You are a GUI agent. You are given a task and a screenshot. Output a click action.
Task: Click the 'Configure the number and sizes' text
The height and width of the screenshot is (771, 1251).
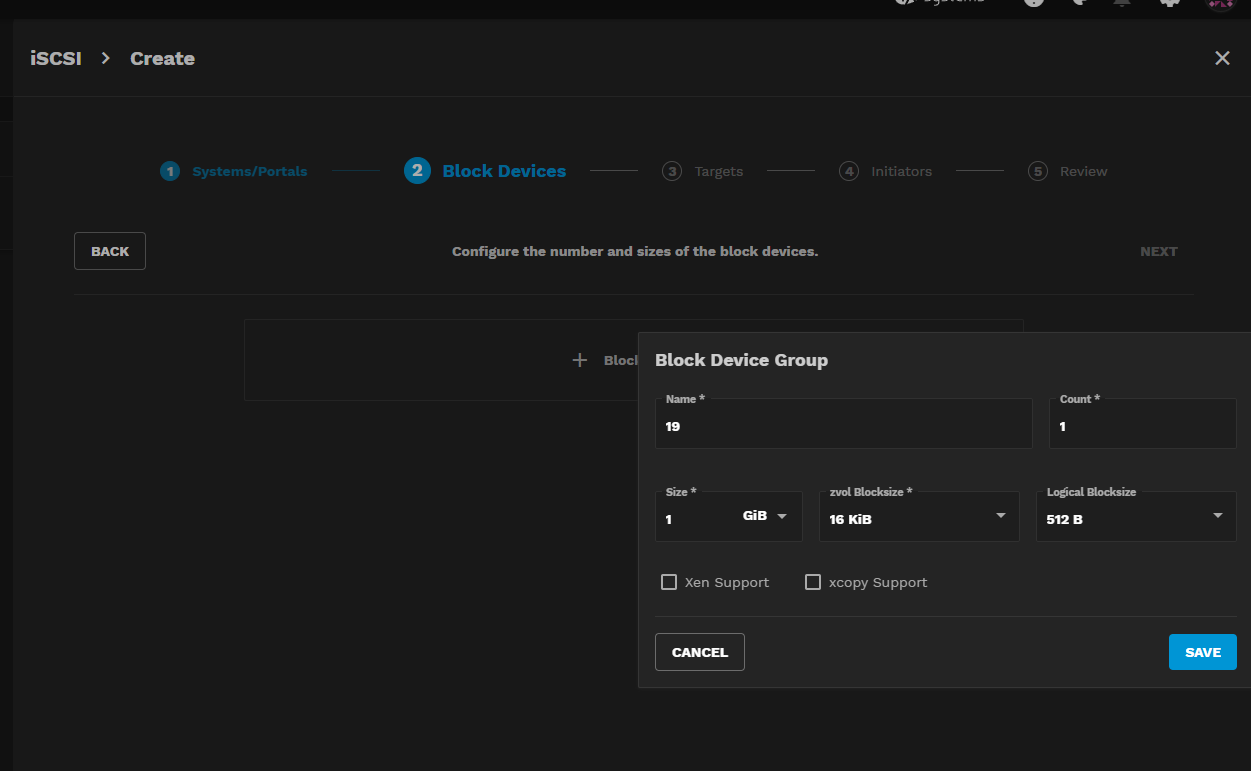pyautogui.click(x=635, y=251)
